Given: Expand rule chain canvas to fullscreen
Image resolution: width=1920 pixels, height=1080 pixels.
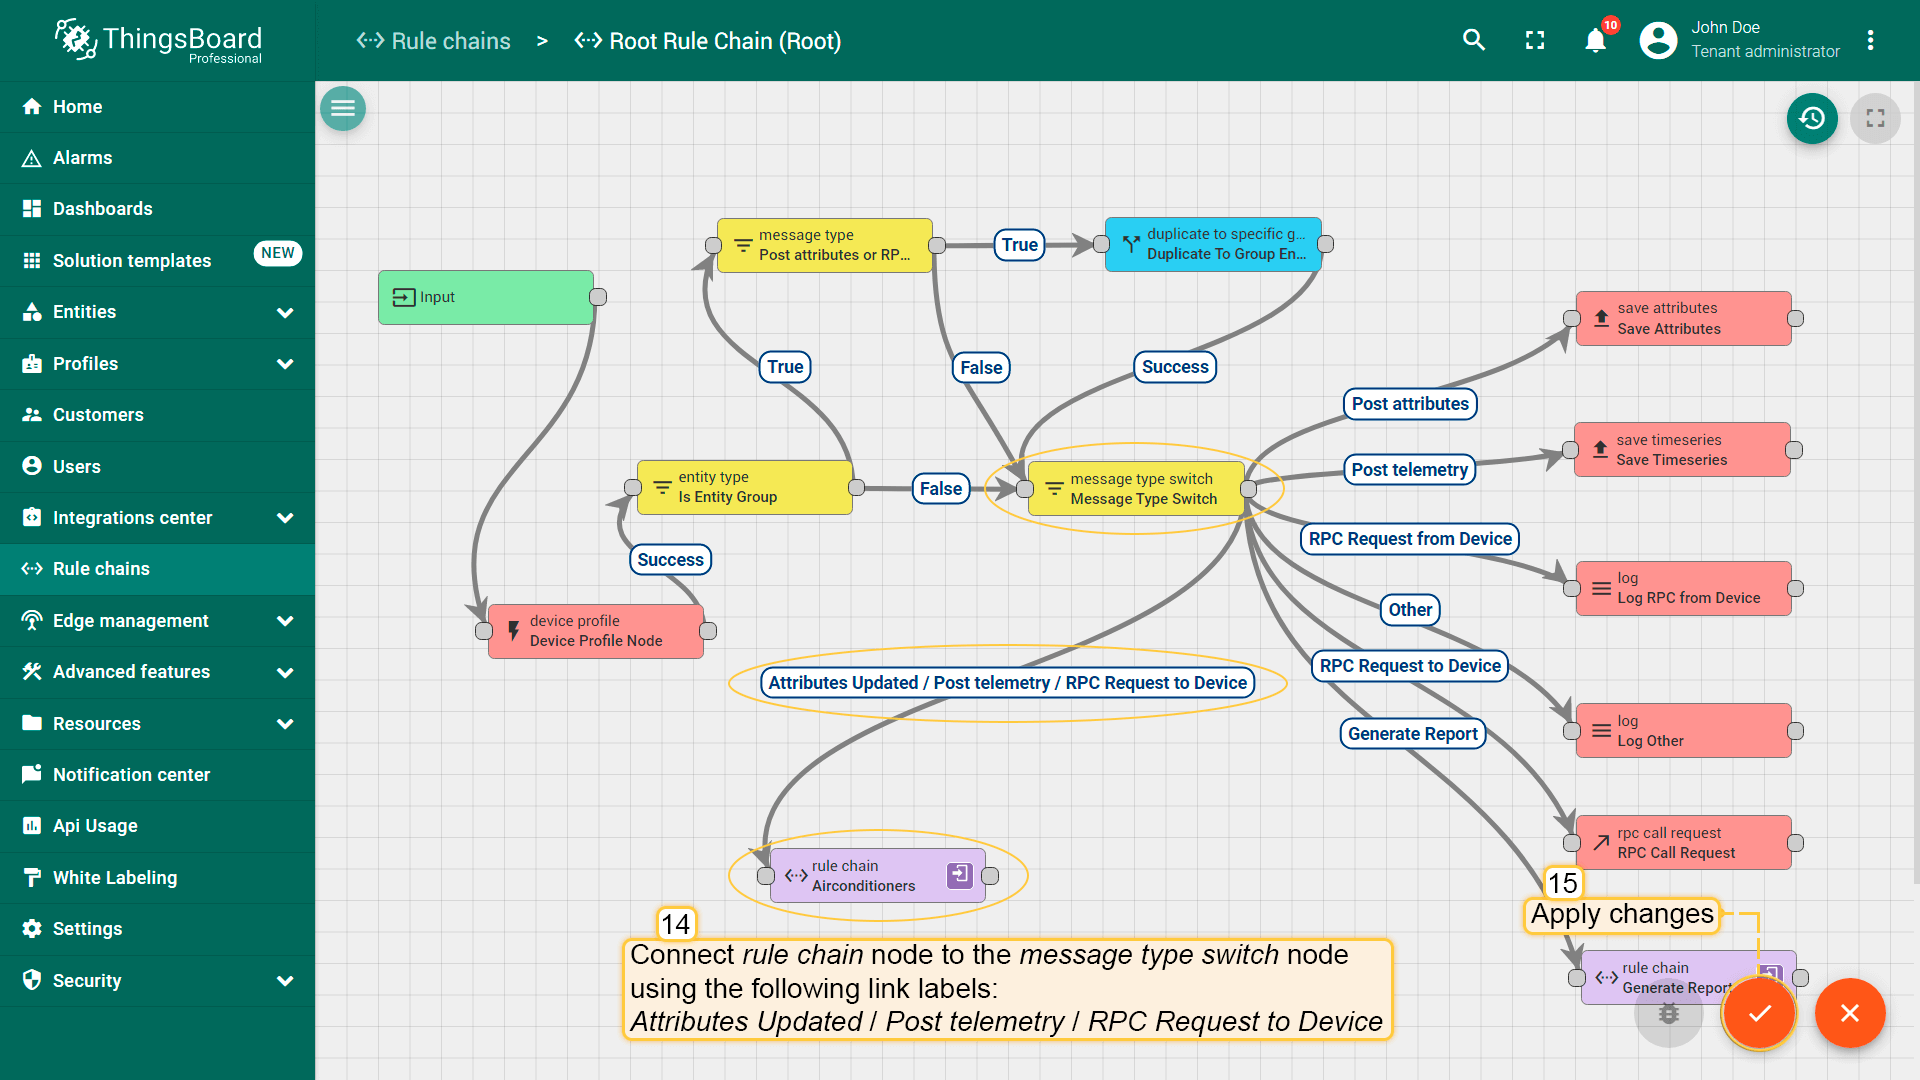Looking at the screenshot, I should [x=1875, y=119].
